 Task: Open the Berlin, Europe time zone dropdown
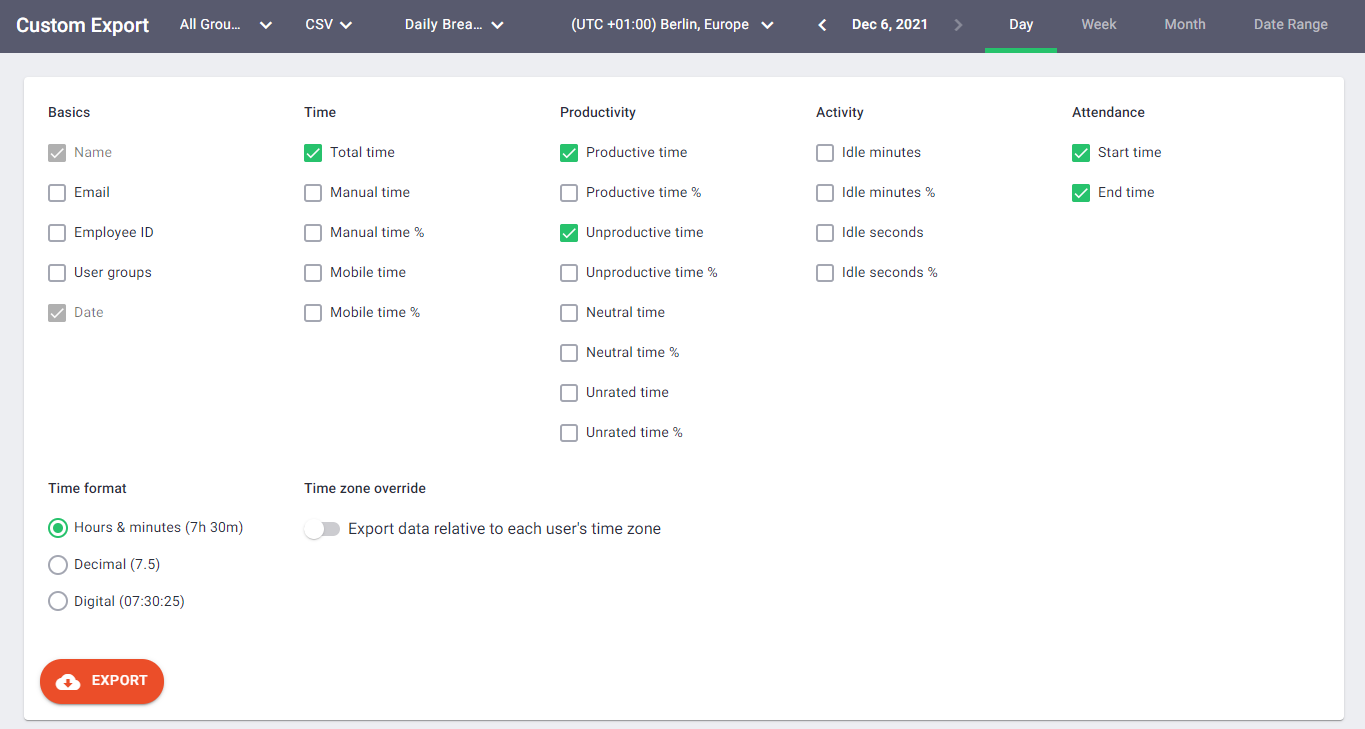tap(672, 24)
